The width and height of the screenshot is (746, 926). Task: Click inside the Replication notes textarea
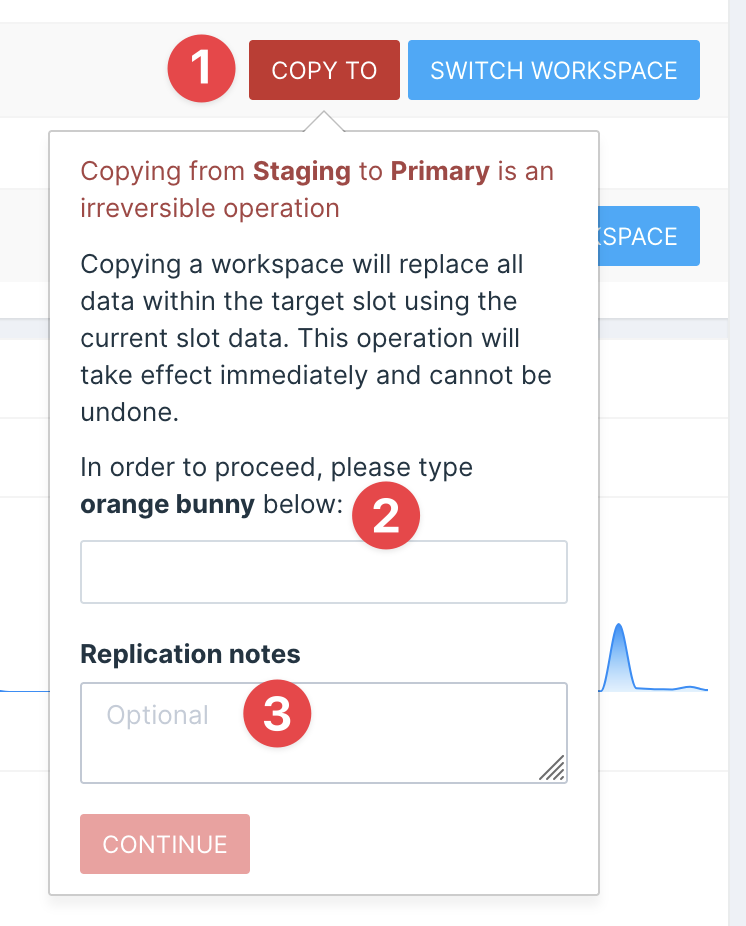tap(324, 733)
